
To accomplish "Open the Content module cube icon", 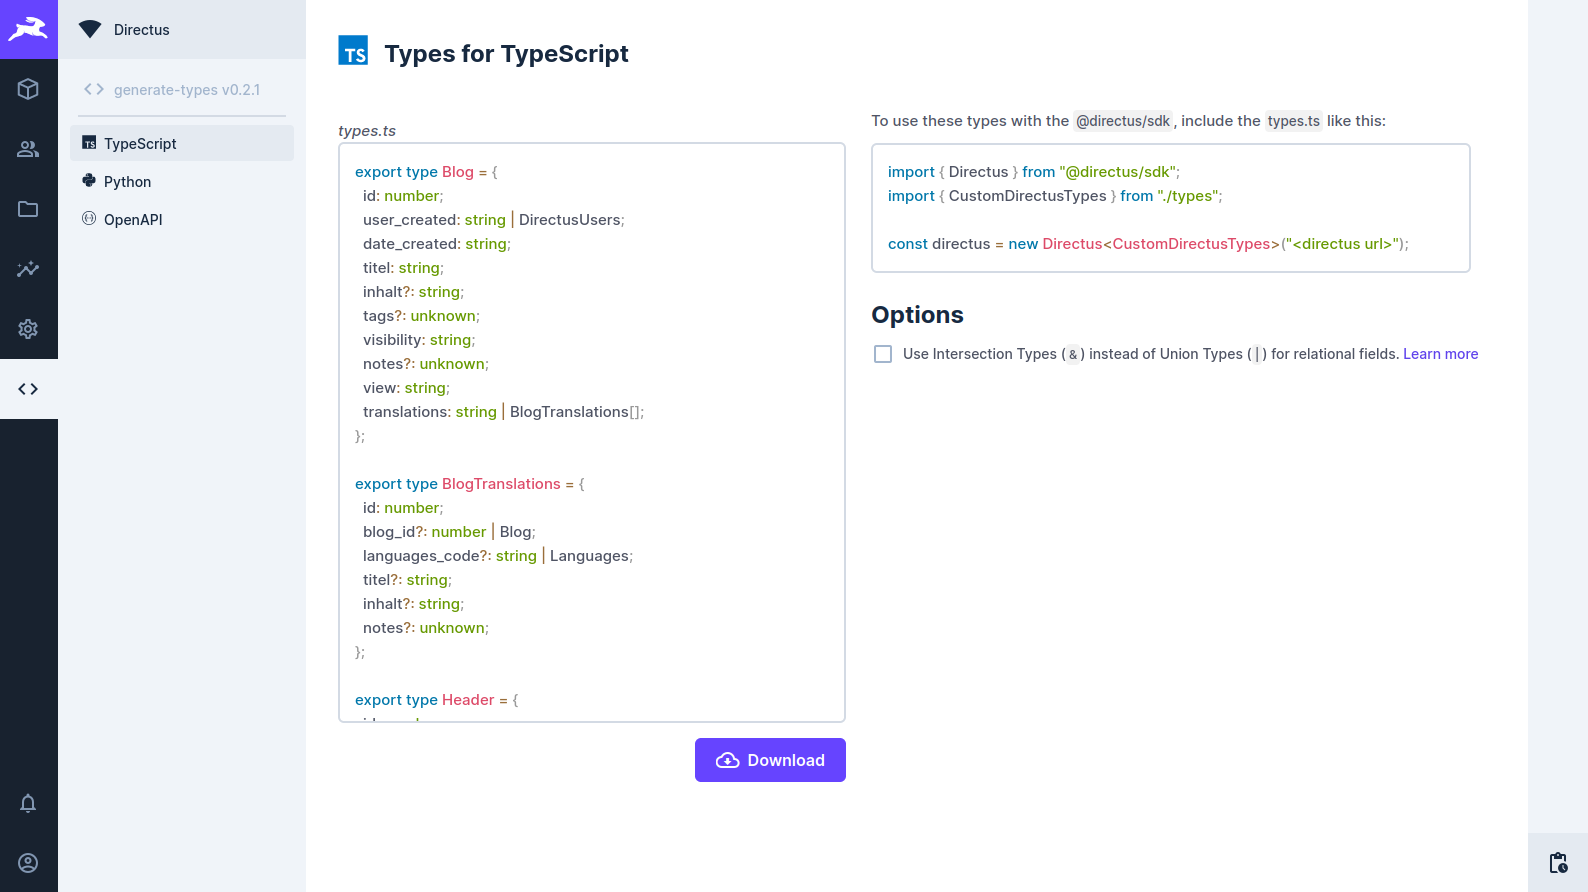I will [x=28, y=89].
